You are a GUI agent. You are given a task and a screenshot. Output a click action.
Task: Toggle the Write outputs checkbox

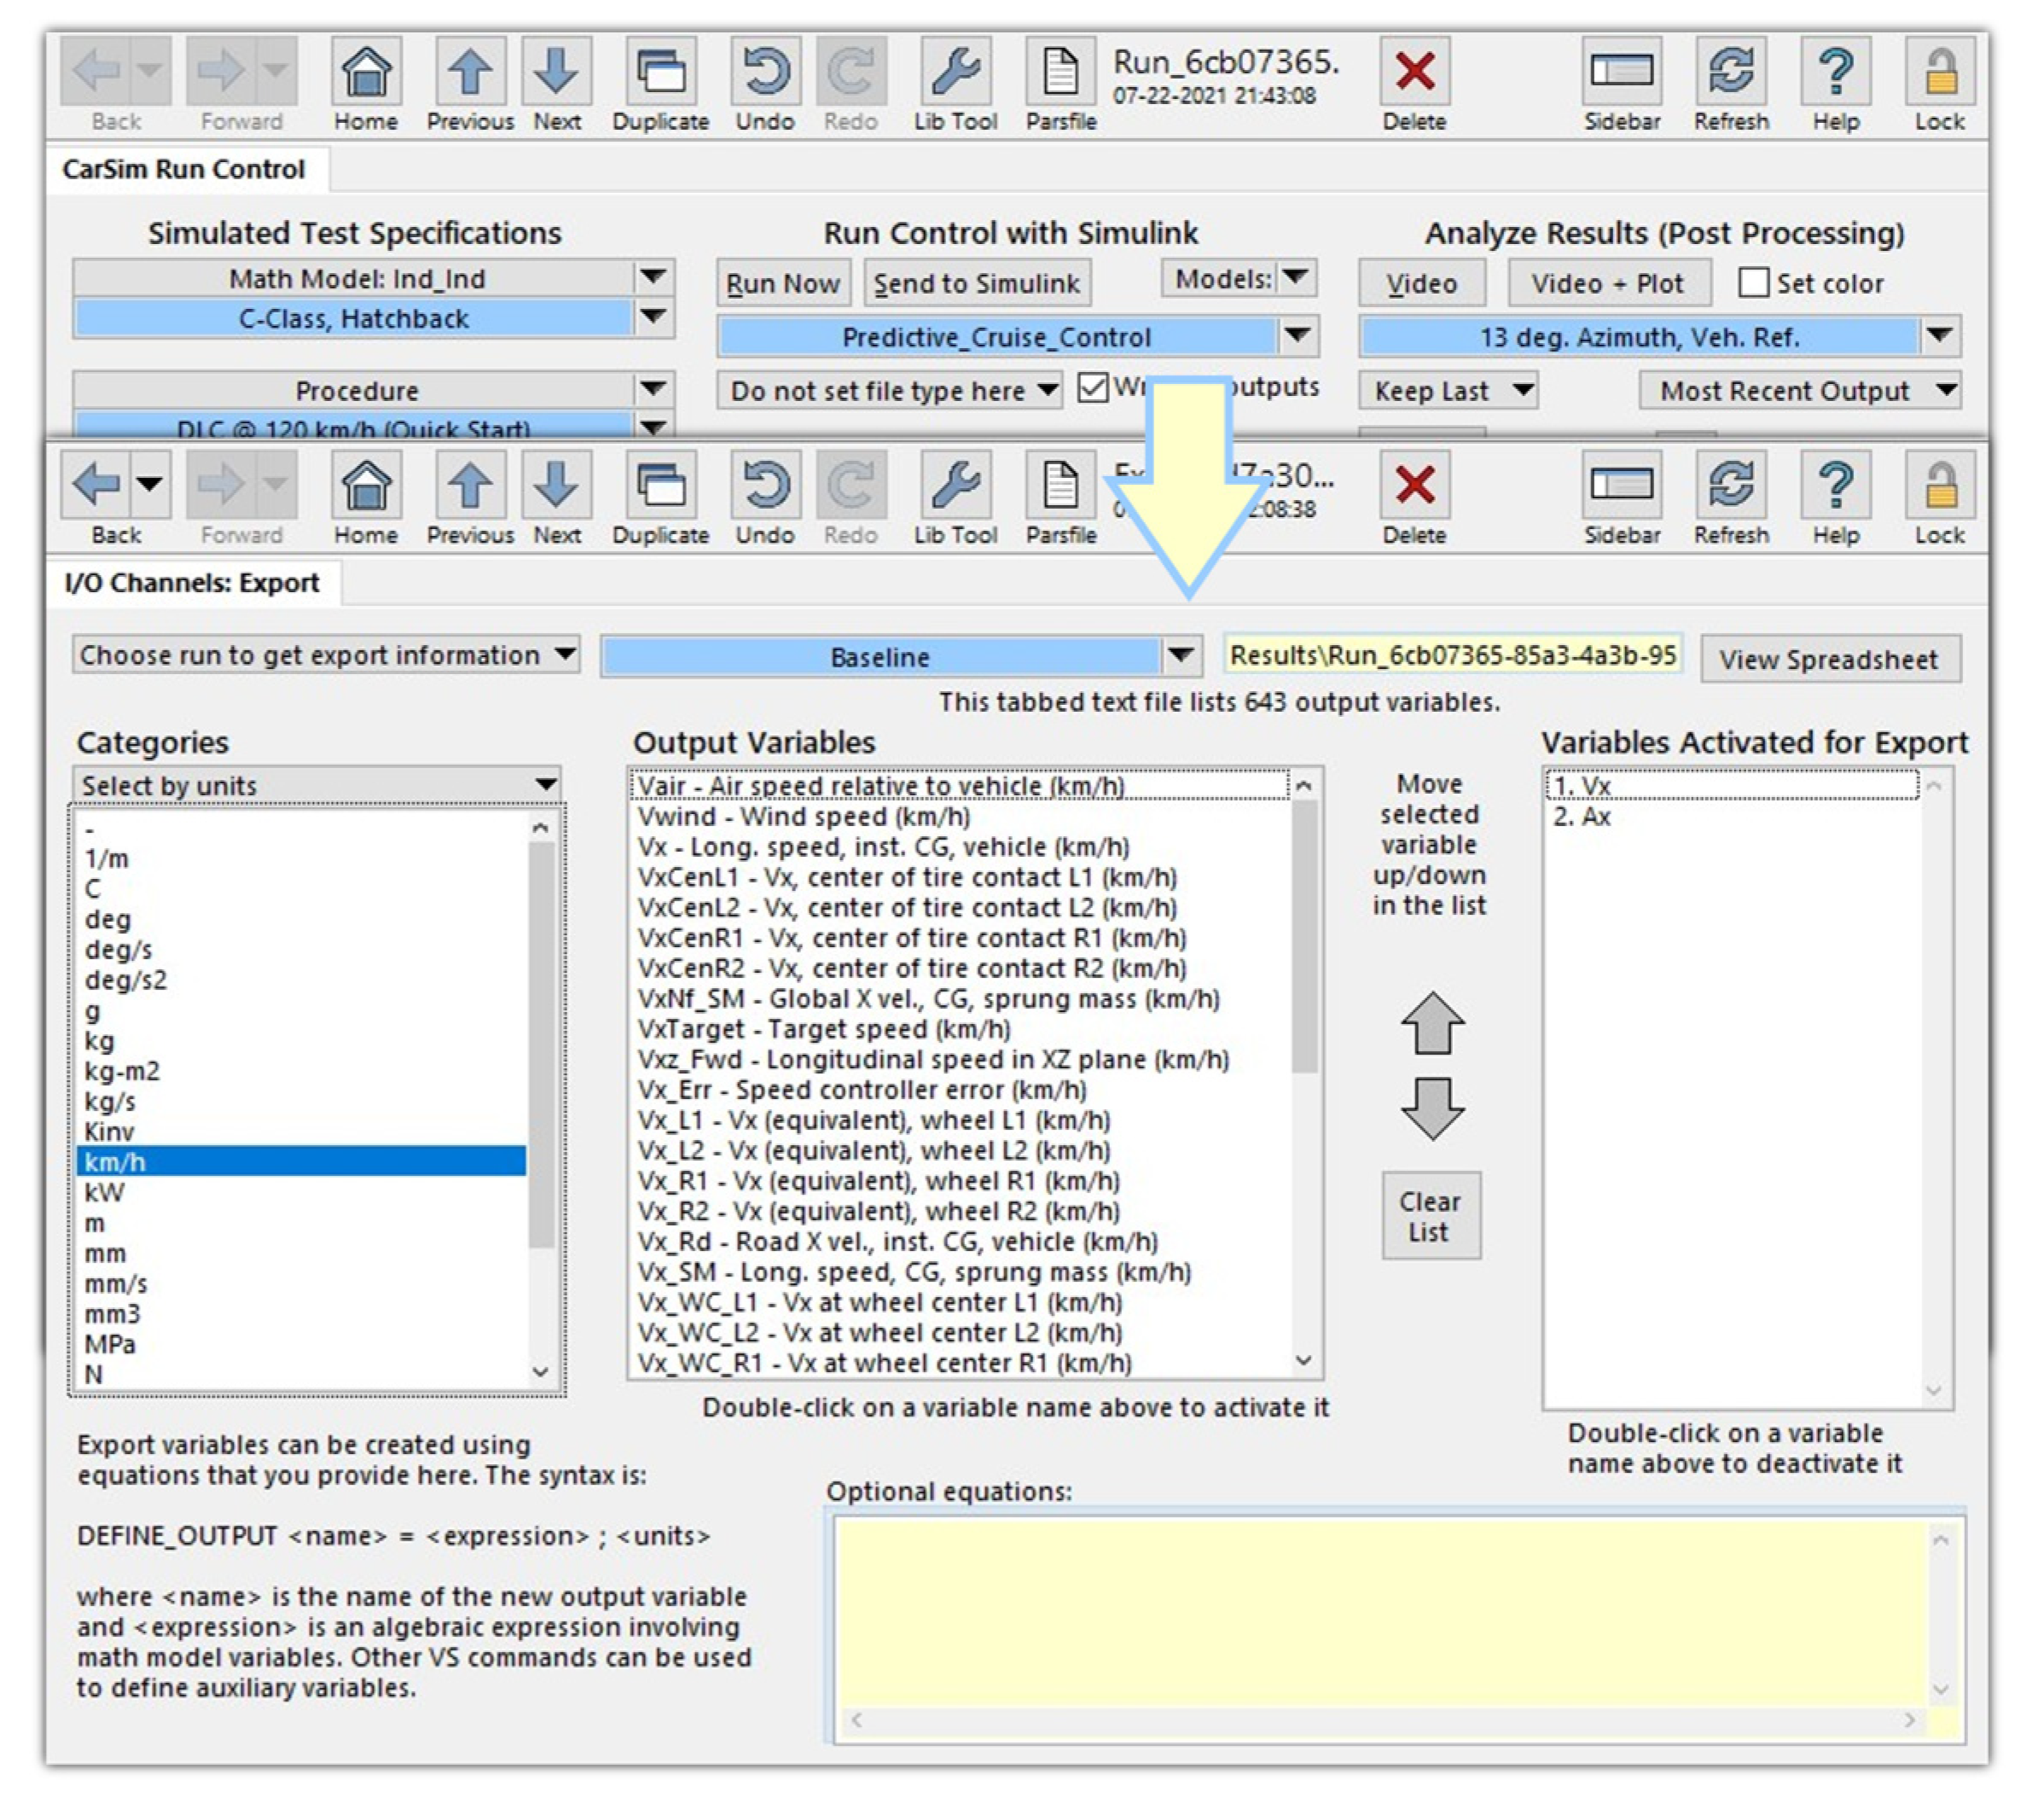1093,388
